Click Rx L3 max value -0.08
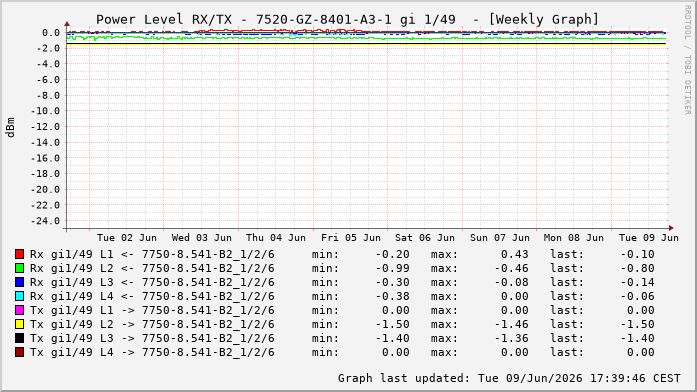697x392 pixels. coord(511,282)
